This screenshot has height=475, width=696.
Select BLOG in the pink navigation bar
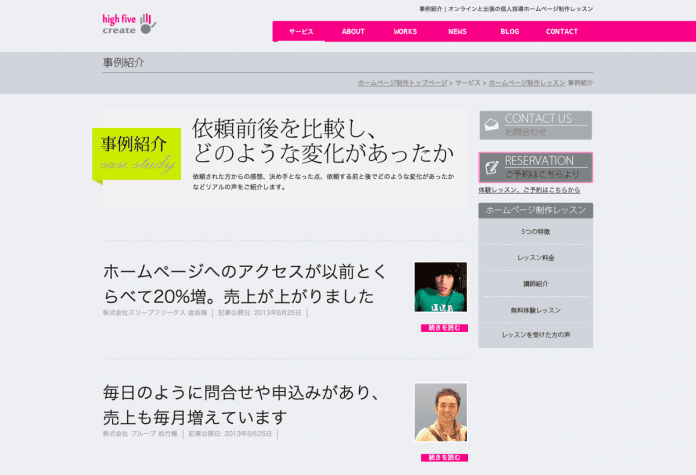[510, 32]
